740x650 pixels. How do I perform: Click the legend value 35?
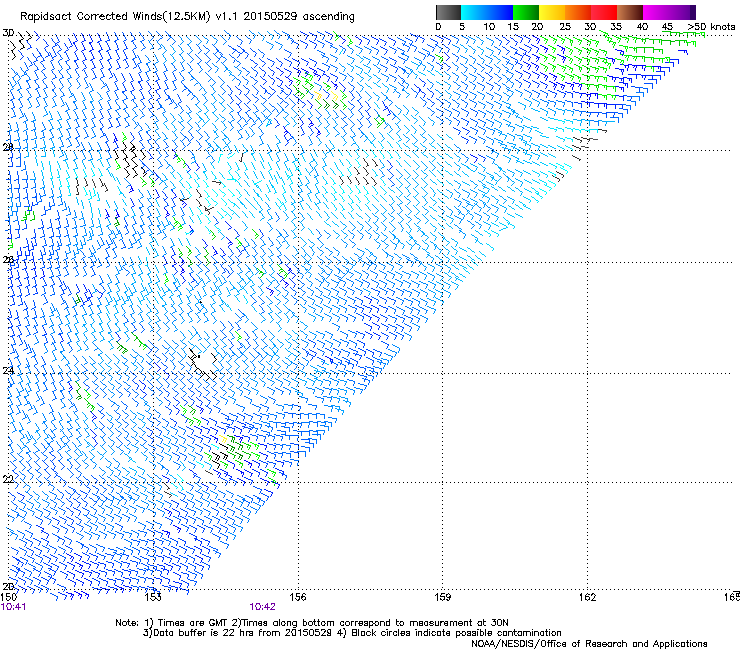(616, 27)
